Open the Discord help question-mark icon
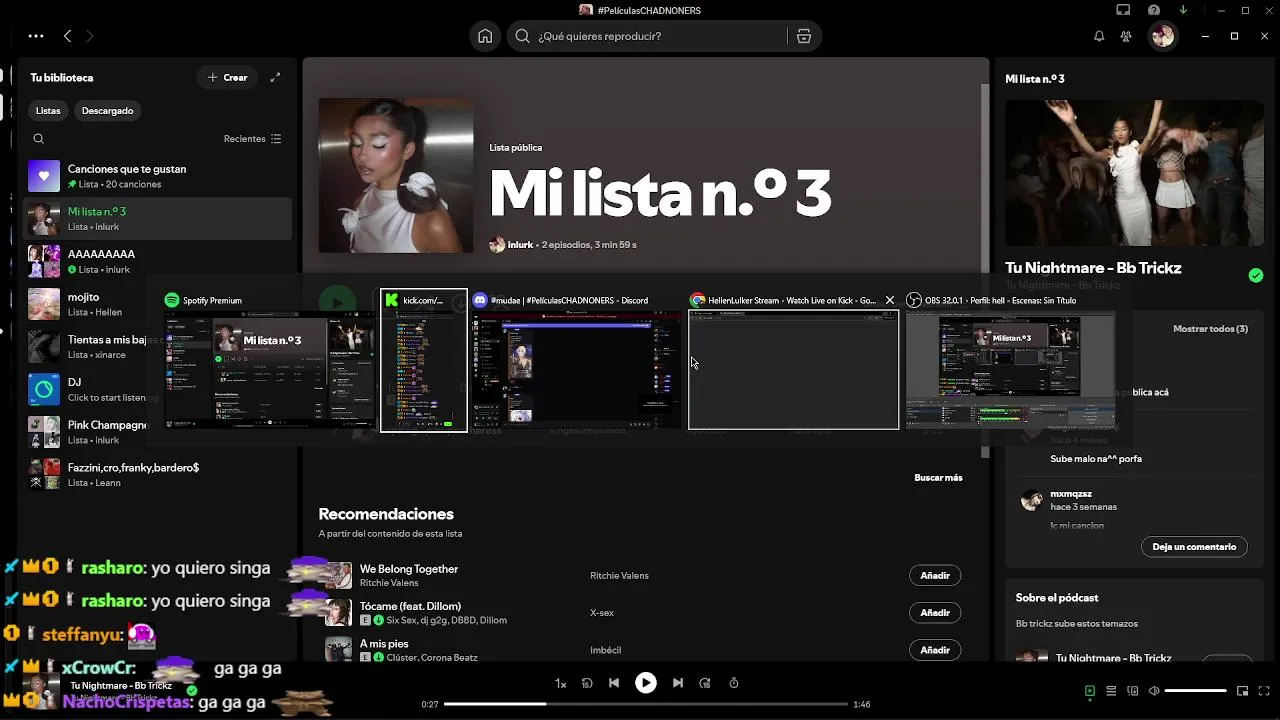 pos(1154,10)
